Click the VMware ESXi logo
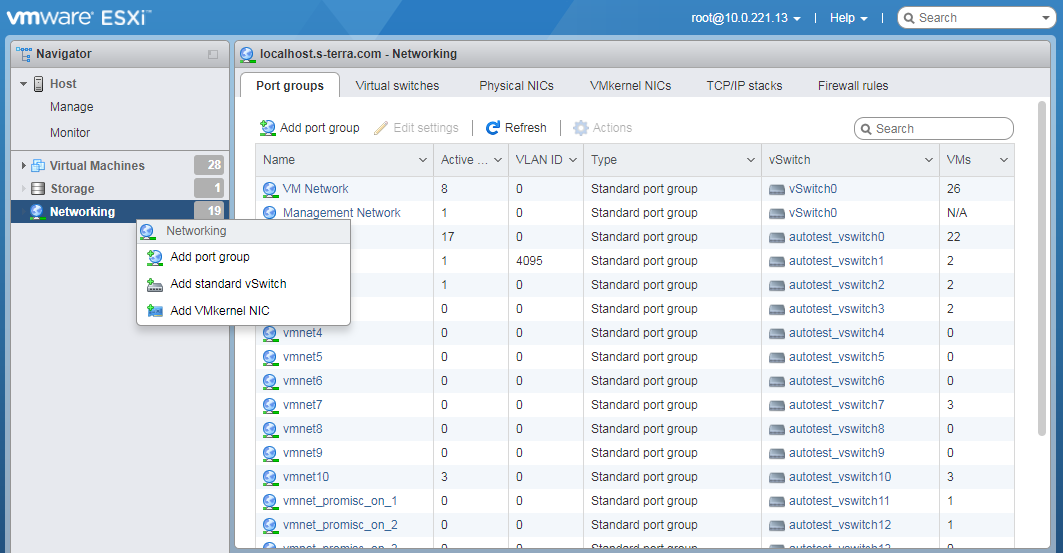 tap(79, 17)
